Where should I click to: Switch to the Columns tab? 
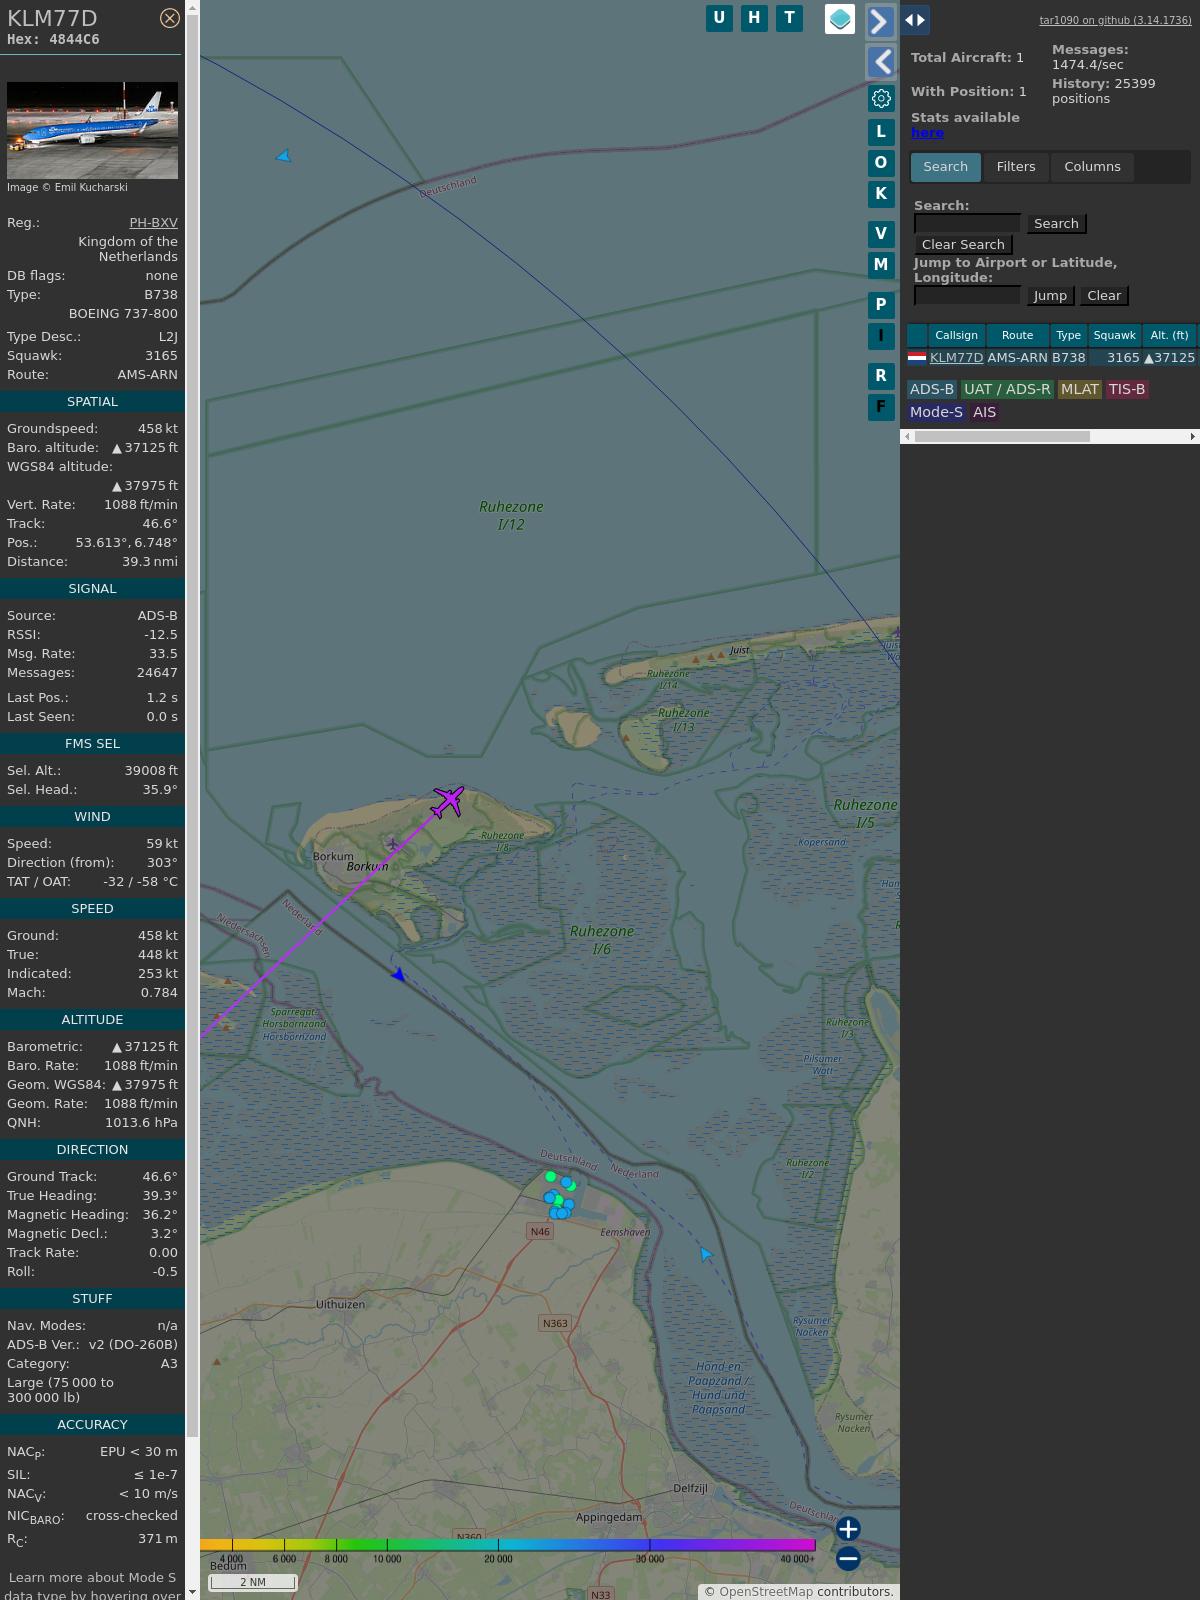1092,167
